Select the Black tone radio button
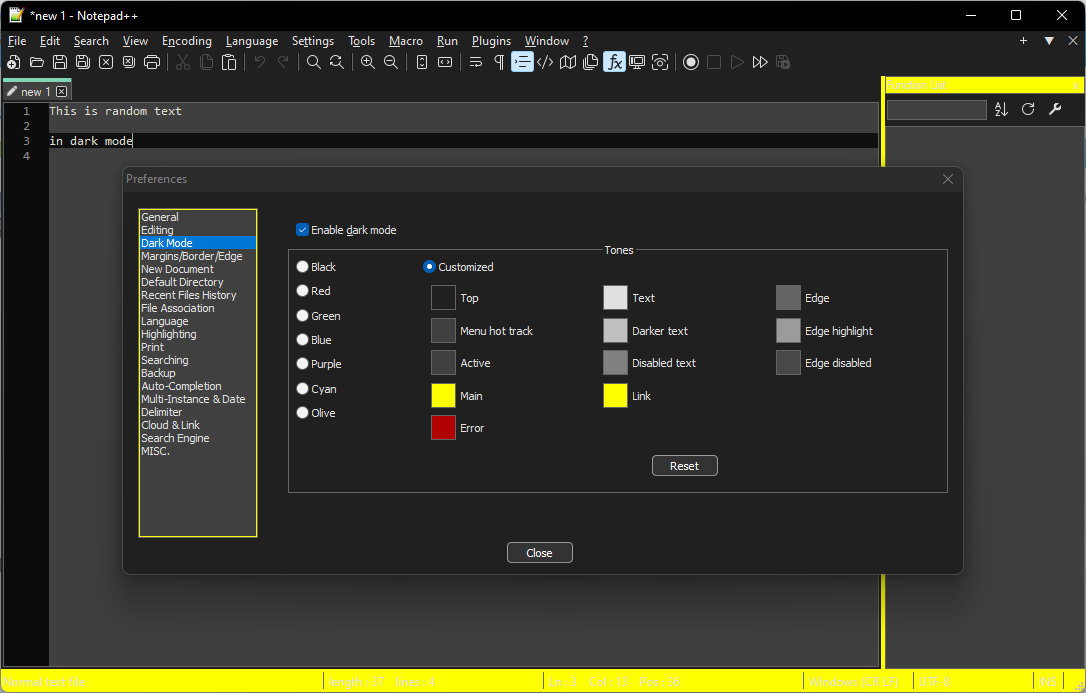 tap(303, 267)
